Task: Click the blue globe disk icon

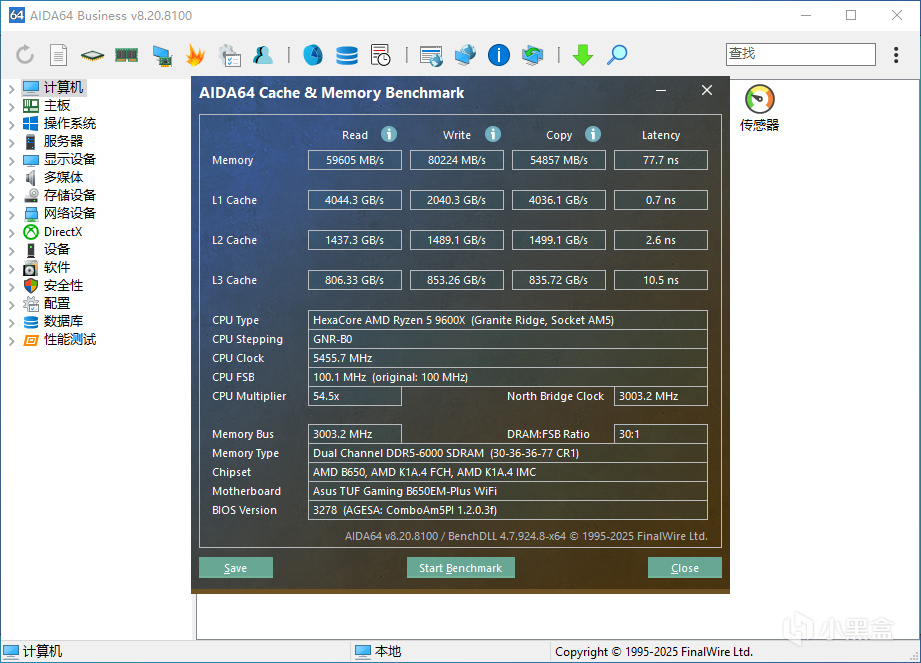Action: tap(312, 55)
